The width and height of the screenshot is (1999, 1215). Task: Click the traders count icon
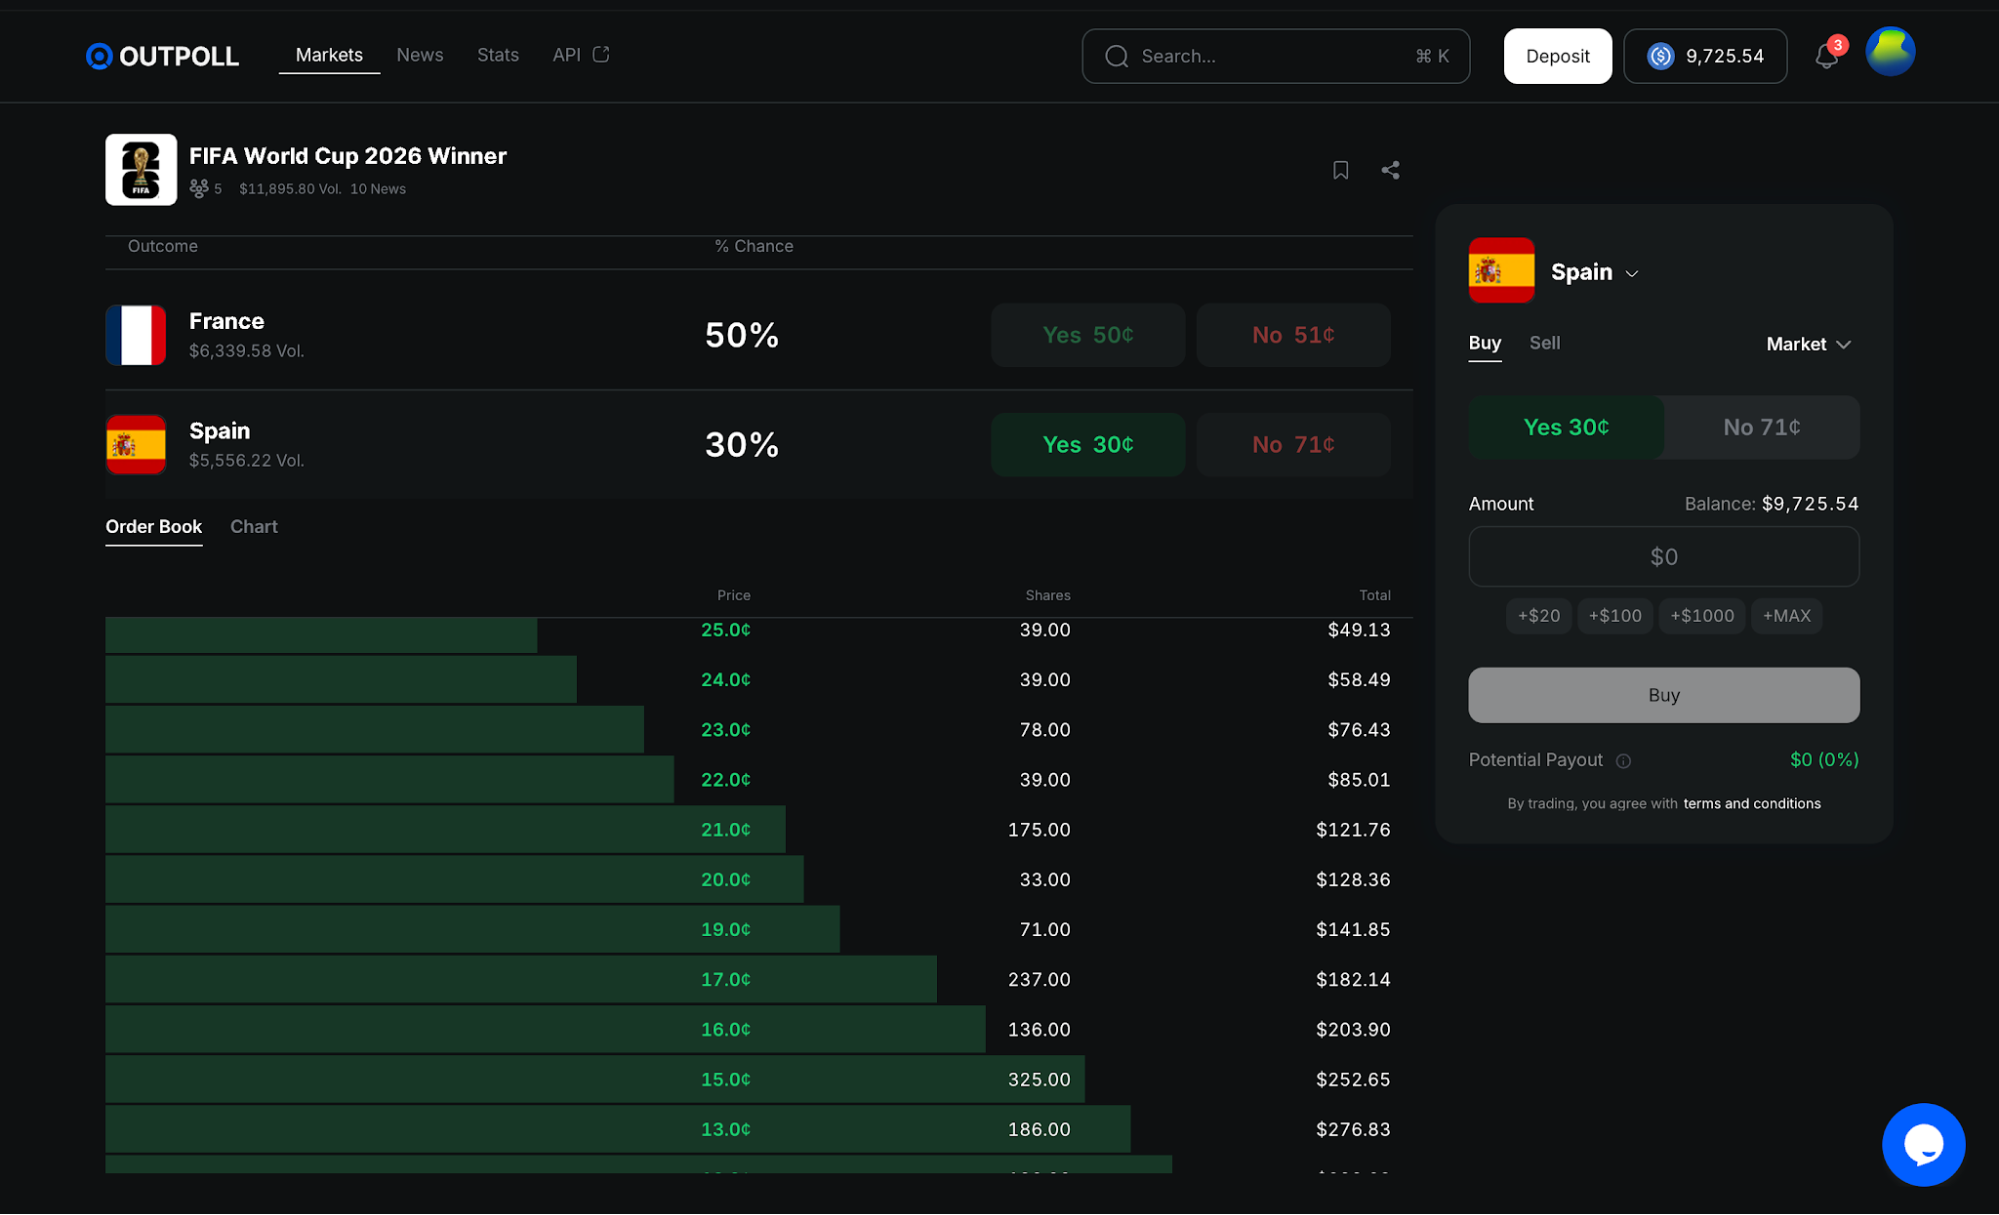198,188
